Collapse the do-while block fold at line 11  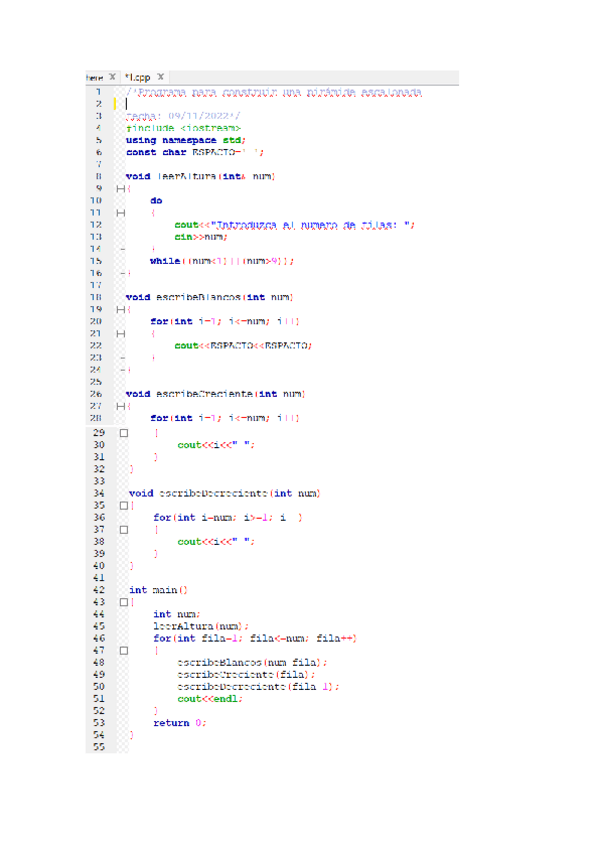click(x=120, y=212)
